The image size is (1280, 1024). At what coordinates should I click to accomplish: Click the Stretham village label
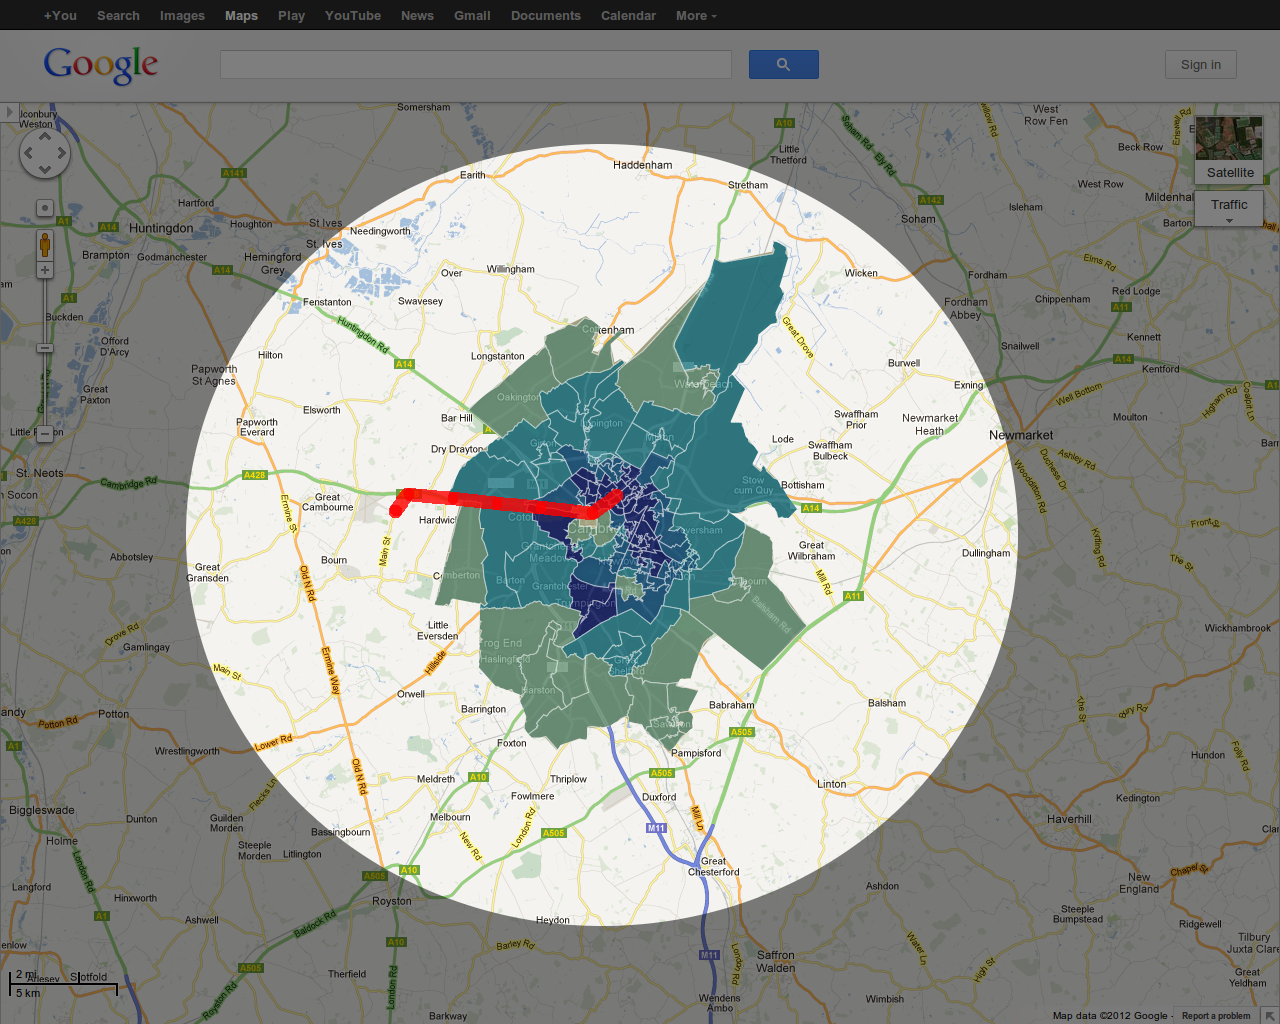click(x=748, y=185)
